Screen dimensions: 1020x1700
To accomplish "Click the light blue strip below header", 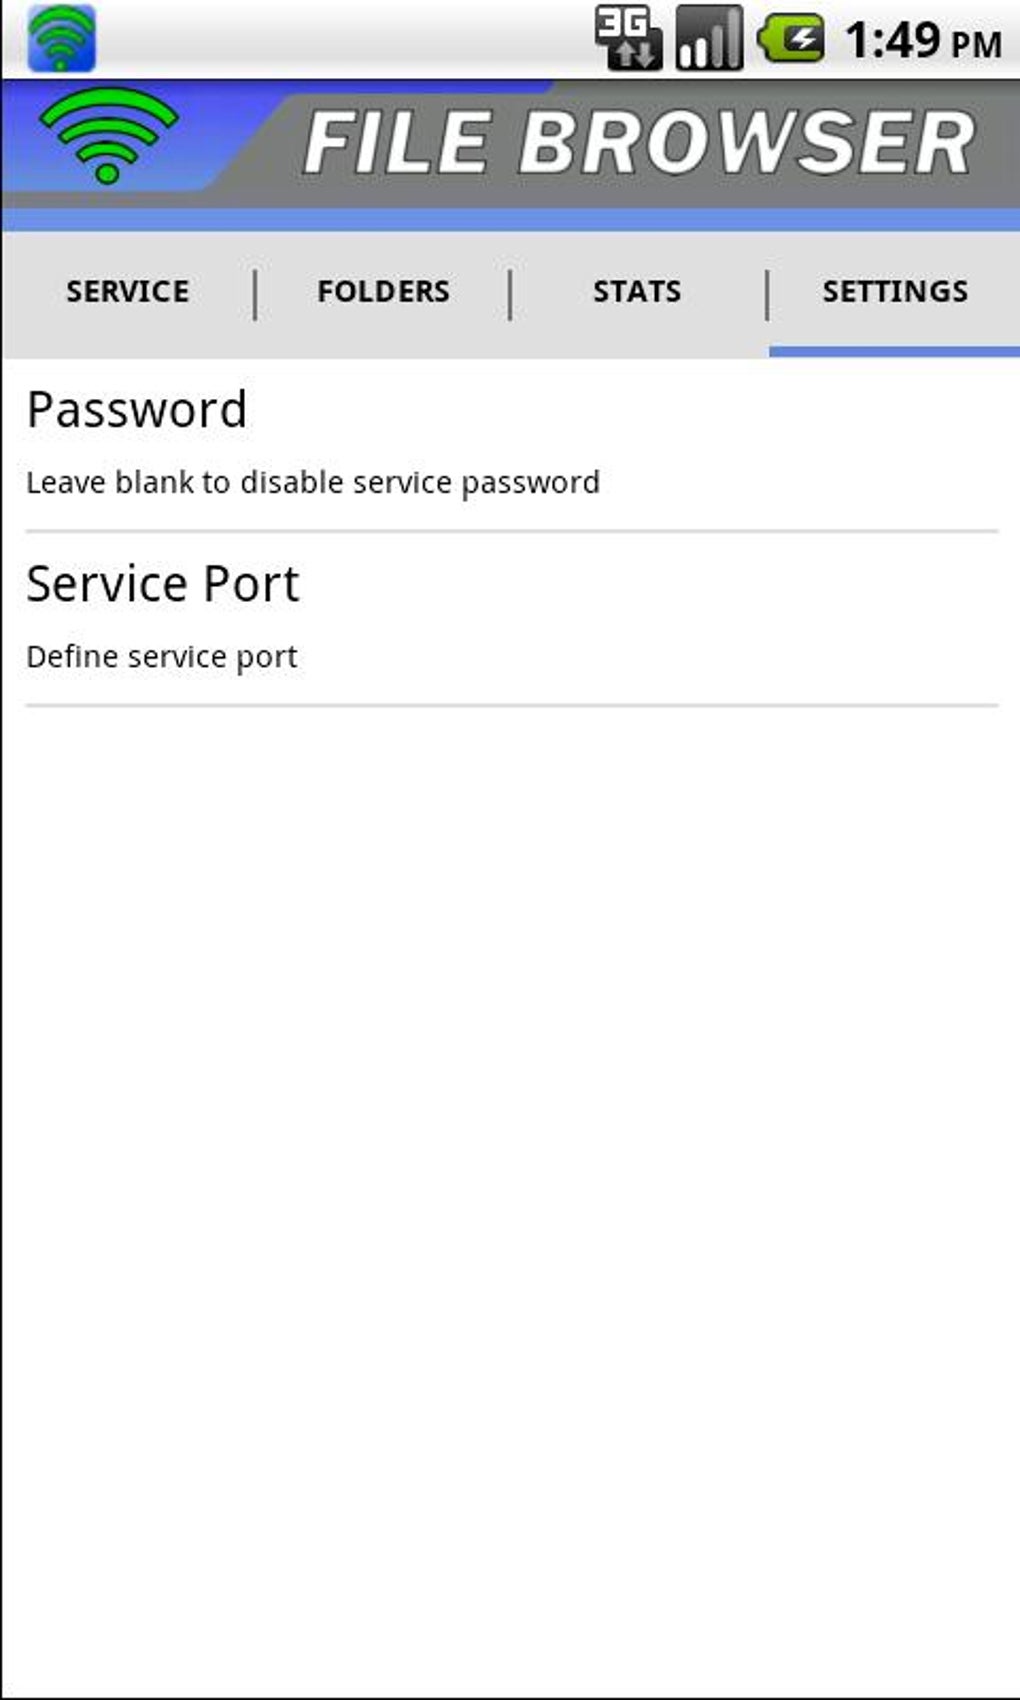I will 510,220.
